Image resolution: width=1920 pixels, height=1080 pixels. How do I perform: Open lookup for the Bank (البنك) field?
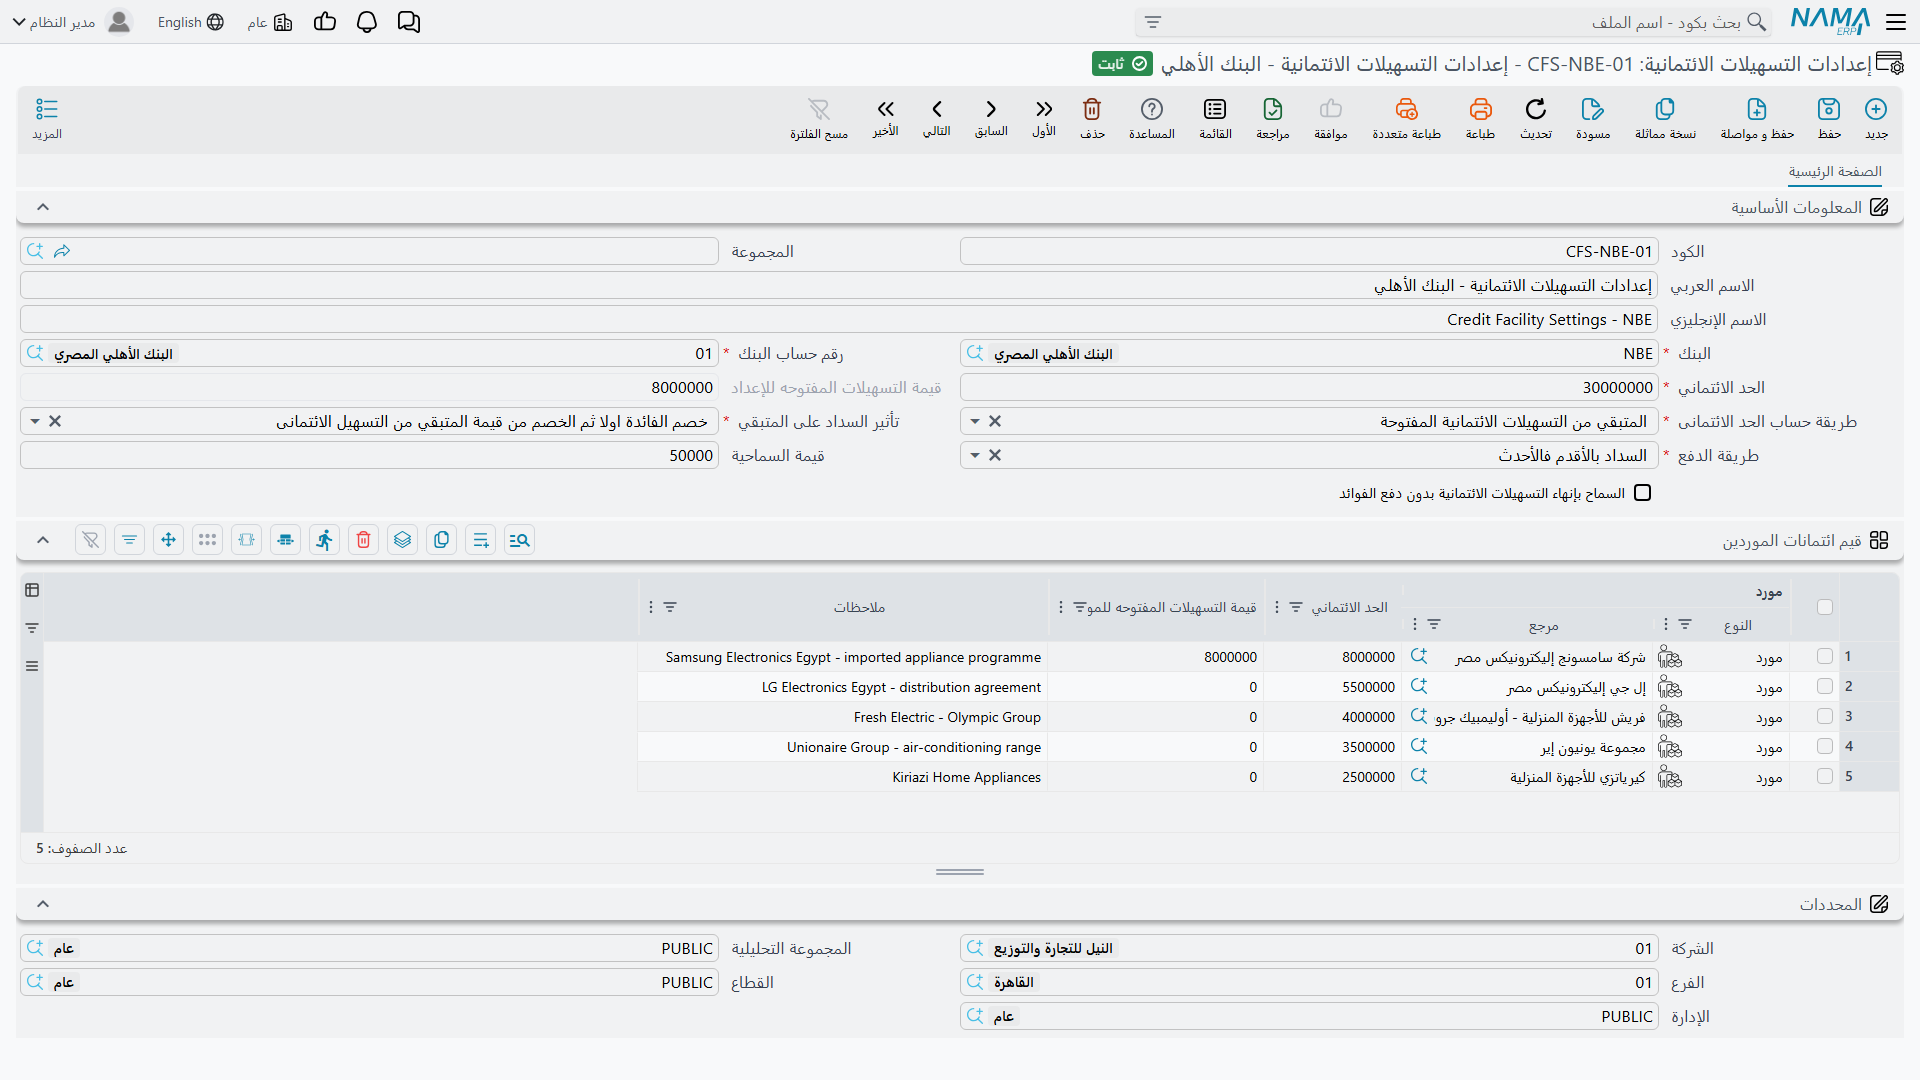[975, 353]
